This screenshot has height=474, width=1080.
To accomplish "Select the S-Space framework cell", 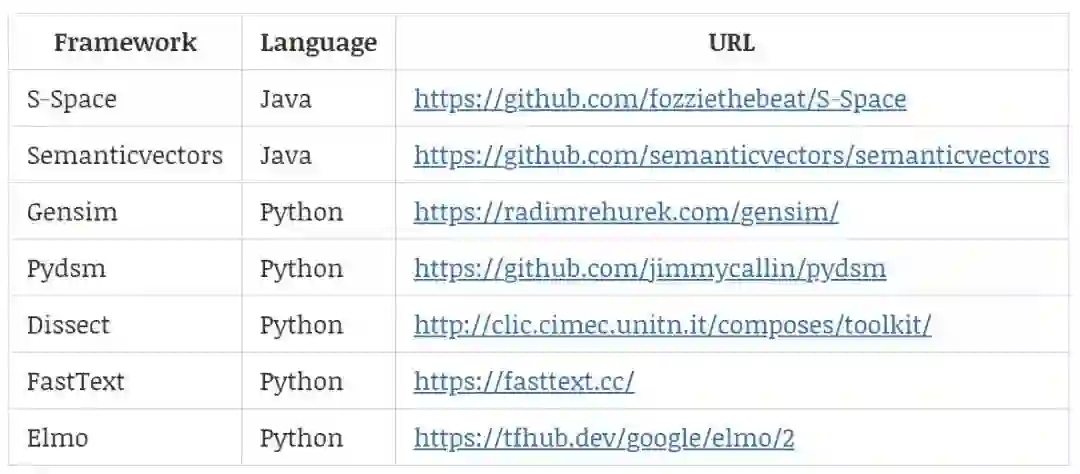I will click(72, 99).
